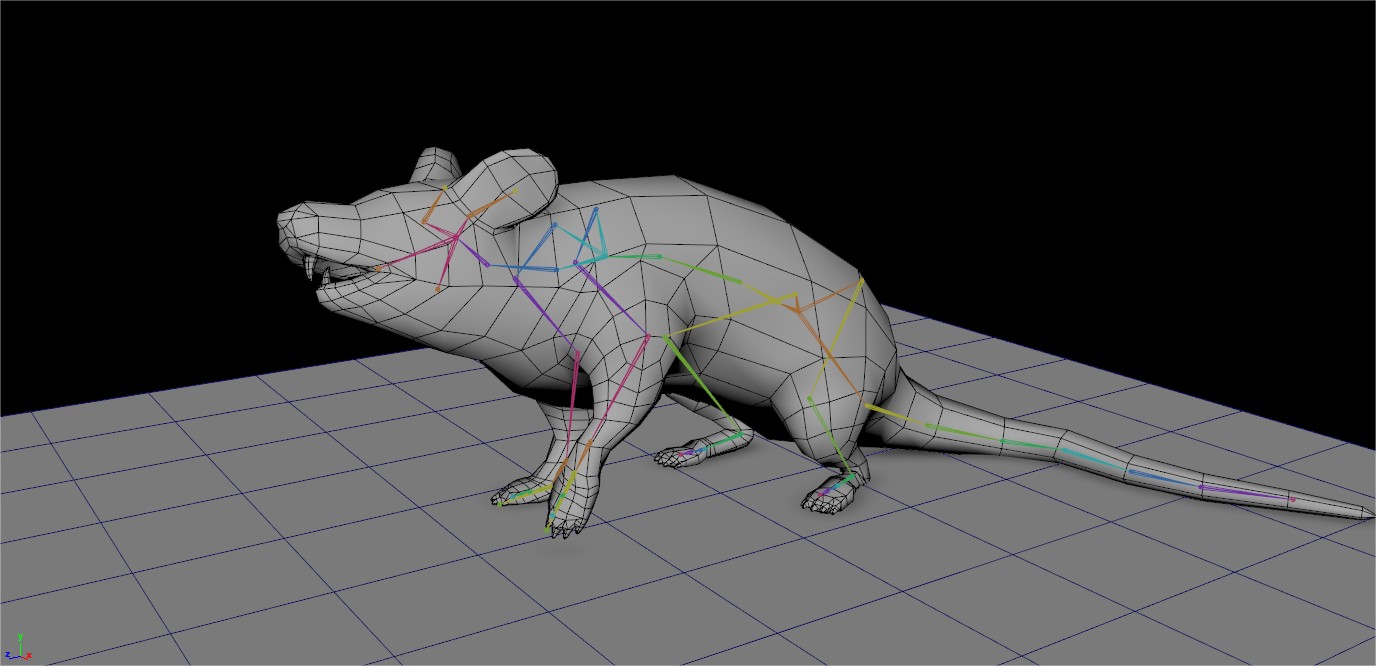Viewport: 1376px width, 666px height.
Task: Click the rat's smaller back ear
Action: (x=436, y=166)
